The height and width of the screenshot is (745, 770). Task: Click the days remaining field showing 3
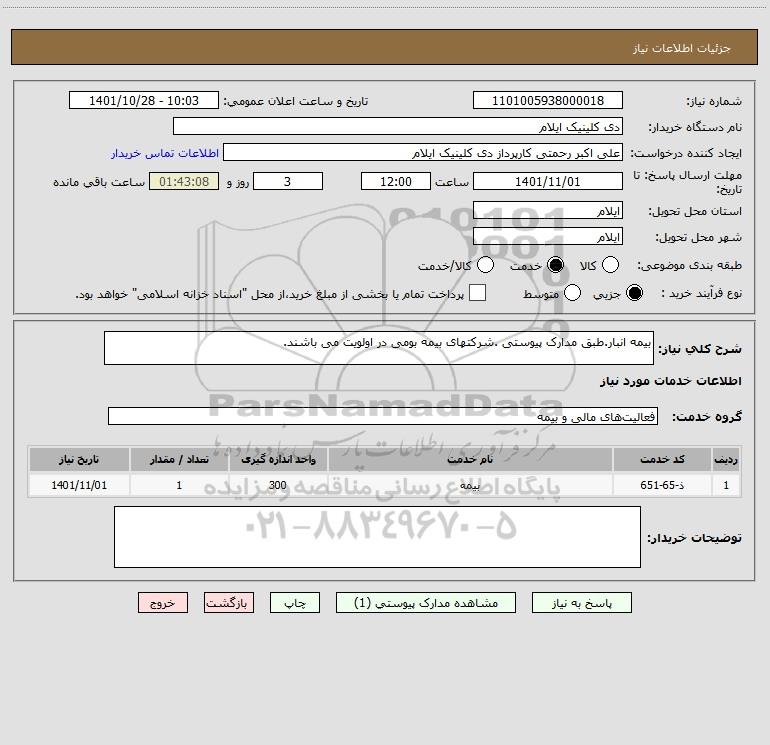[x=288, y=181]
